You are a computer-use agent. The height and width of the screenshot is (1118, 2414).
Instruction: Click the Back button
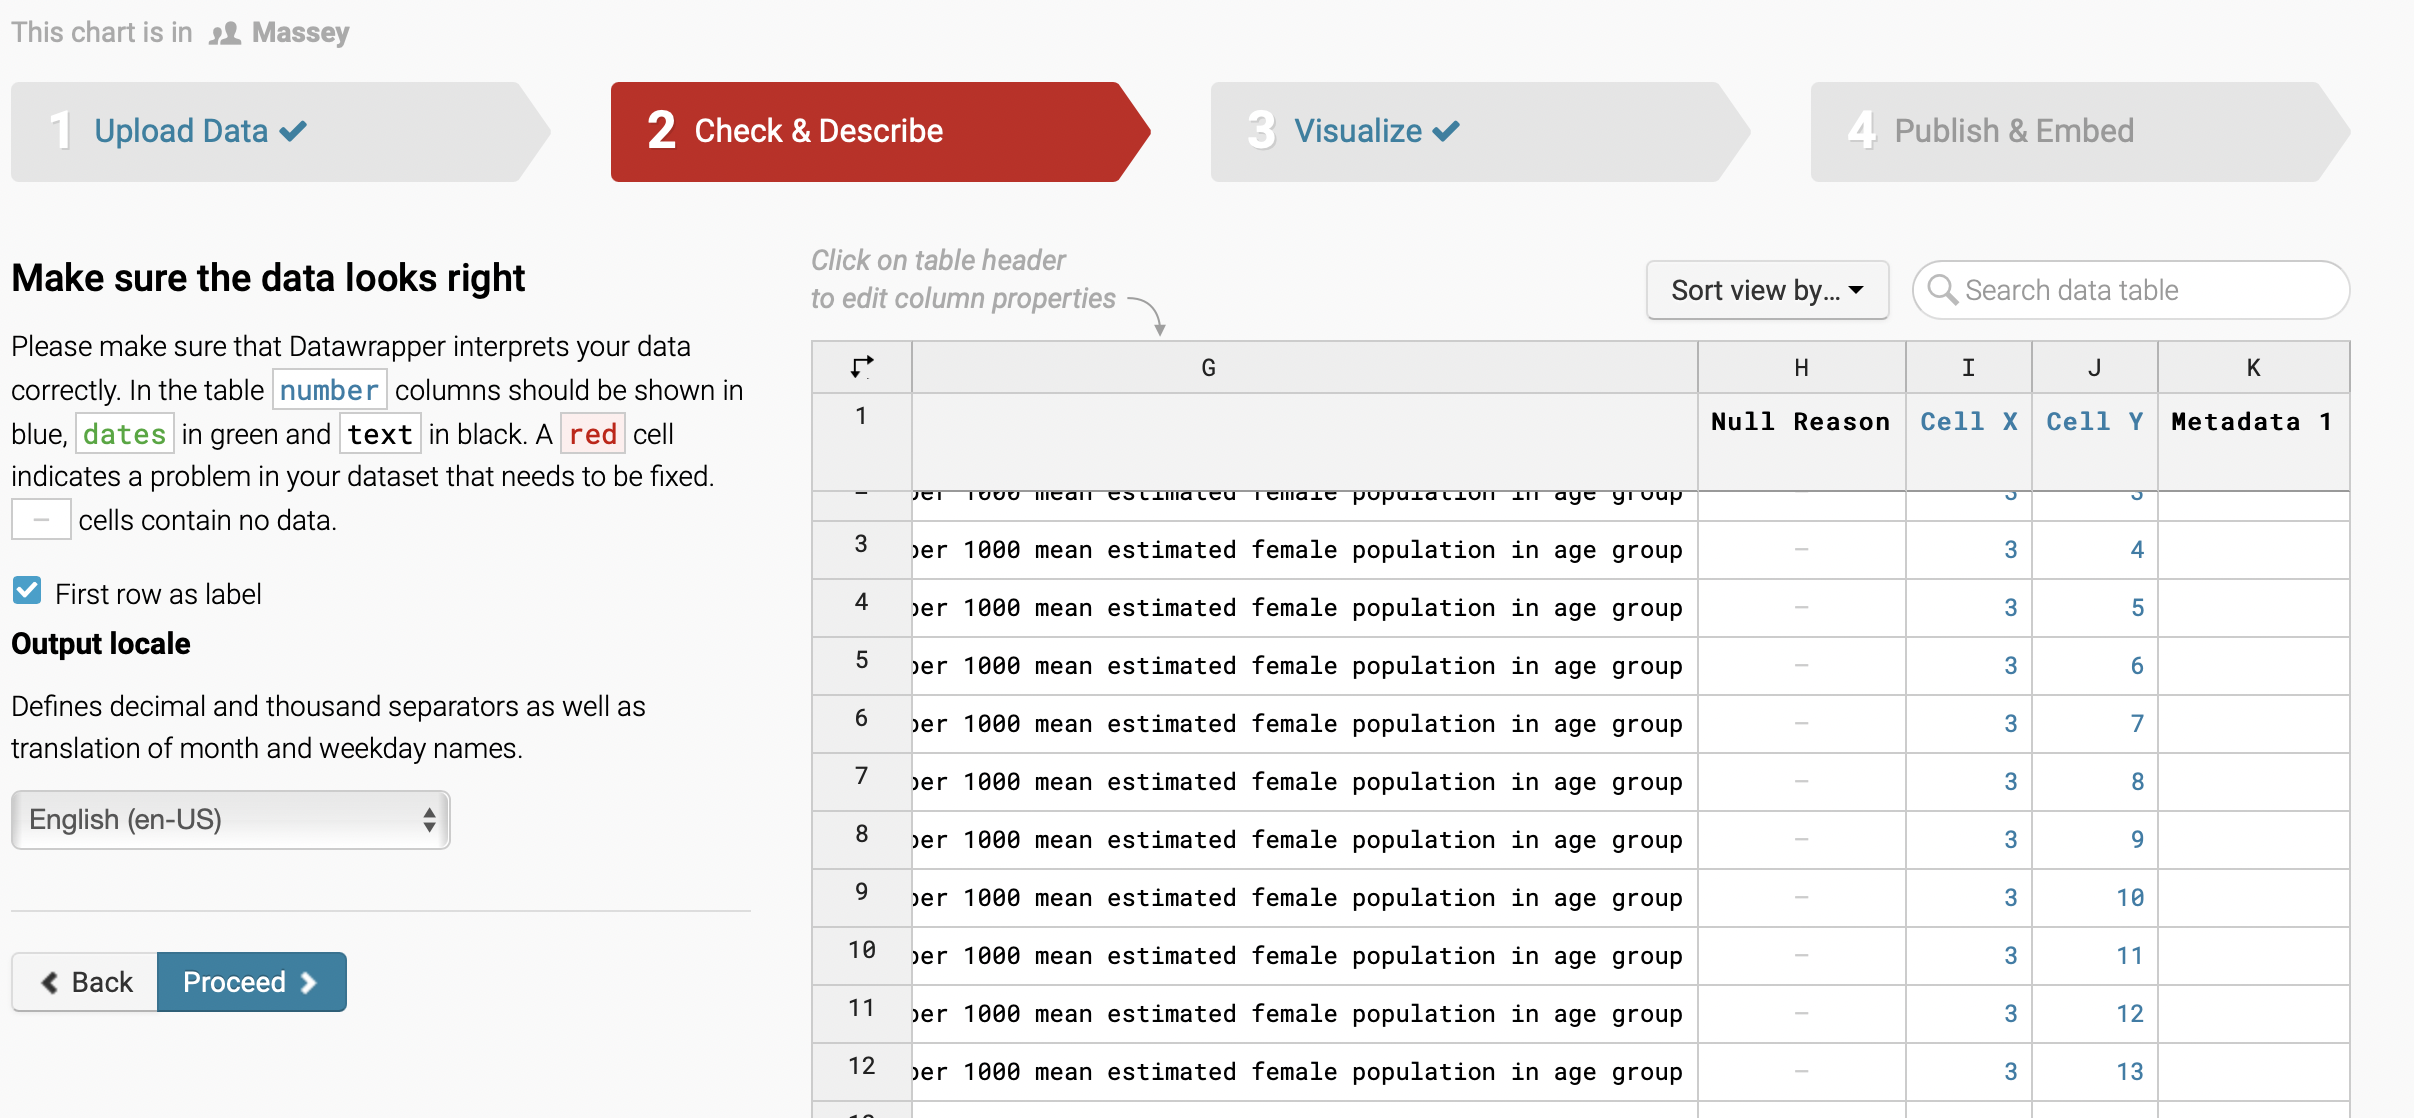(x=85, y=982)
